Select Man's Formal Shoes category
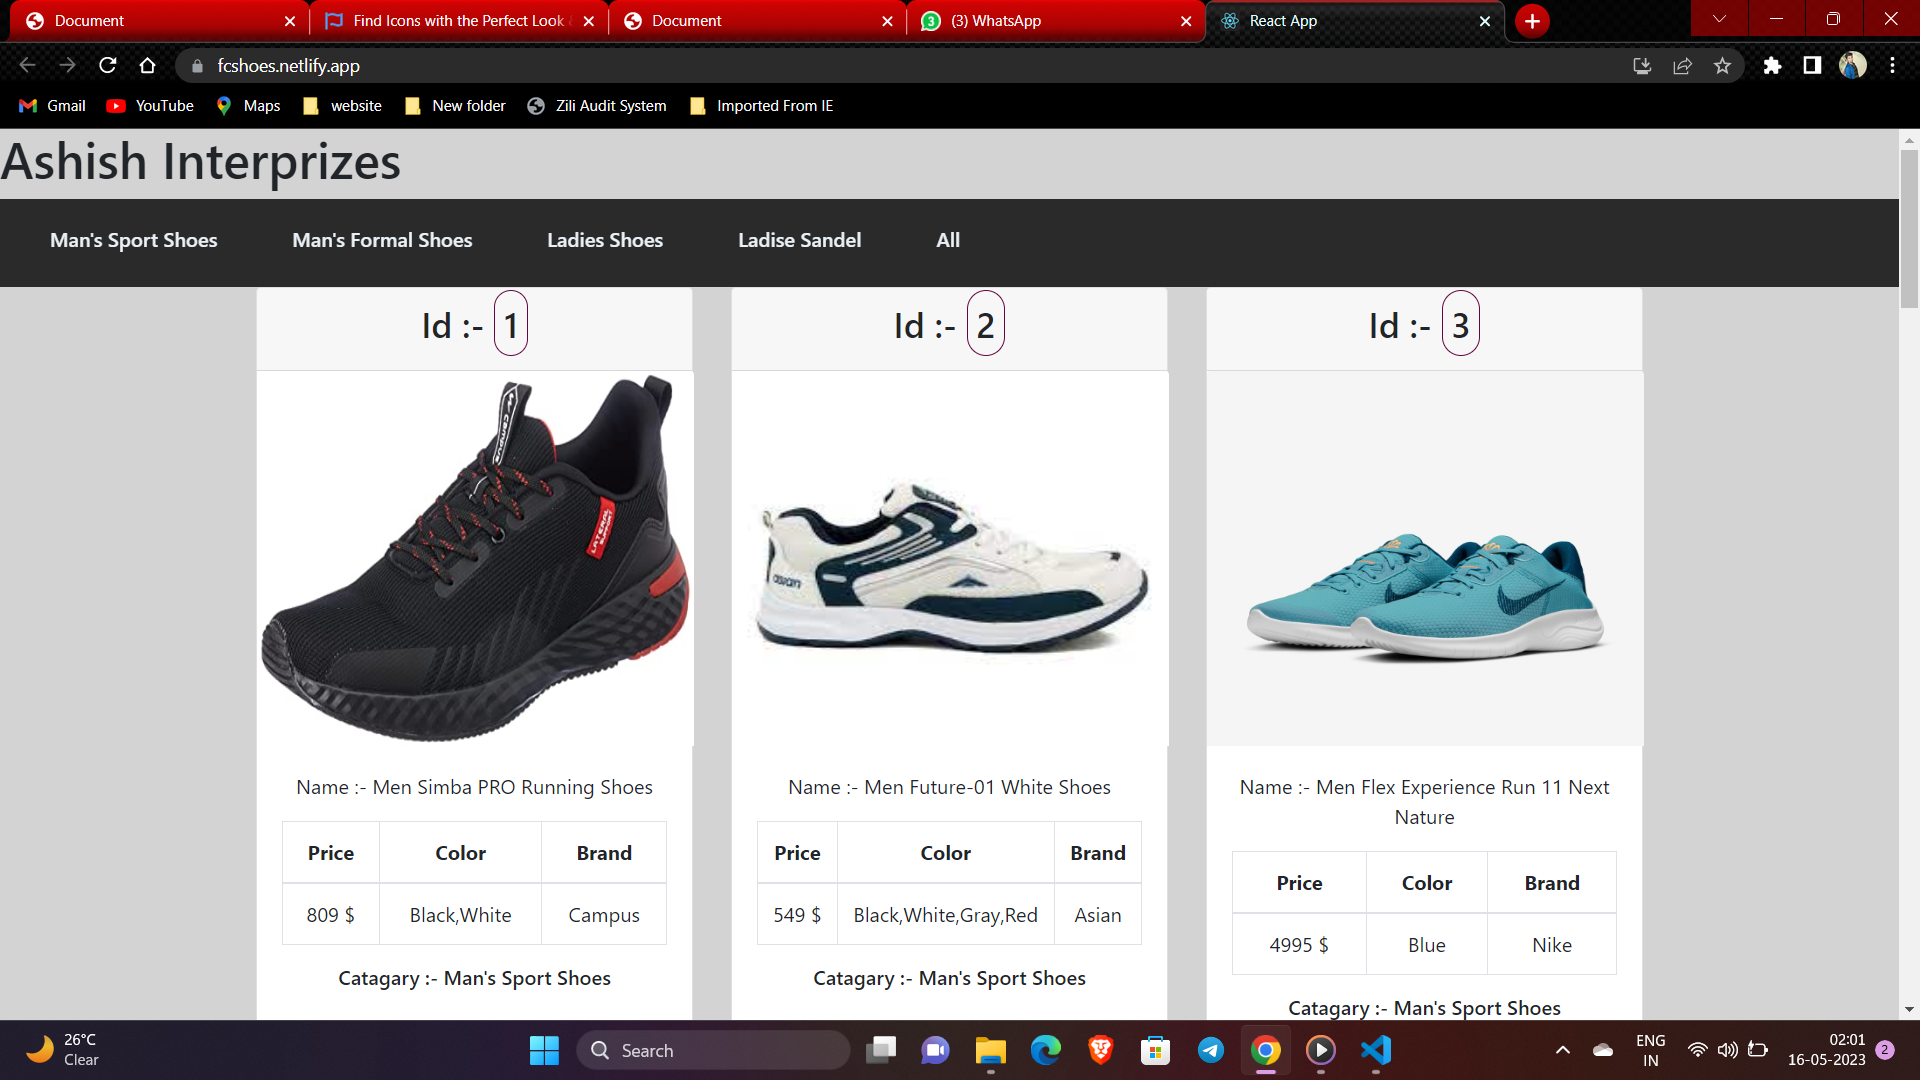This screenshot has height=1080, width=1920. [x=382, y=240]
